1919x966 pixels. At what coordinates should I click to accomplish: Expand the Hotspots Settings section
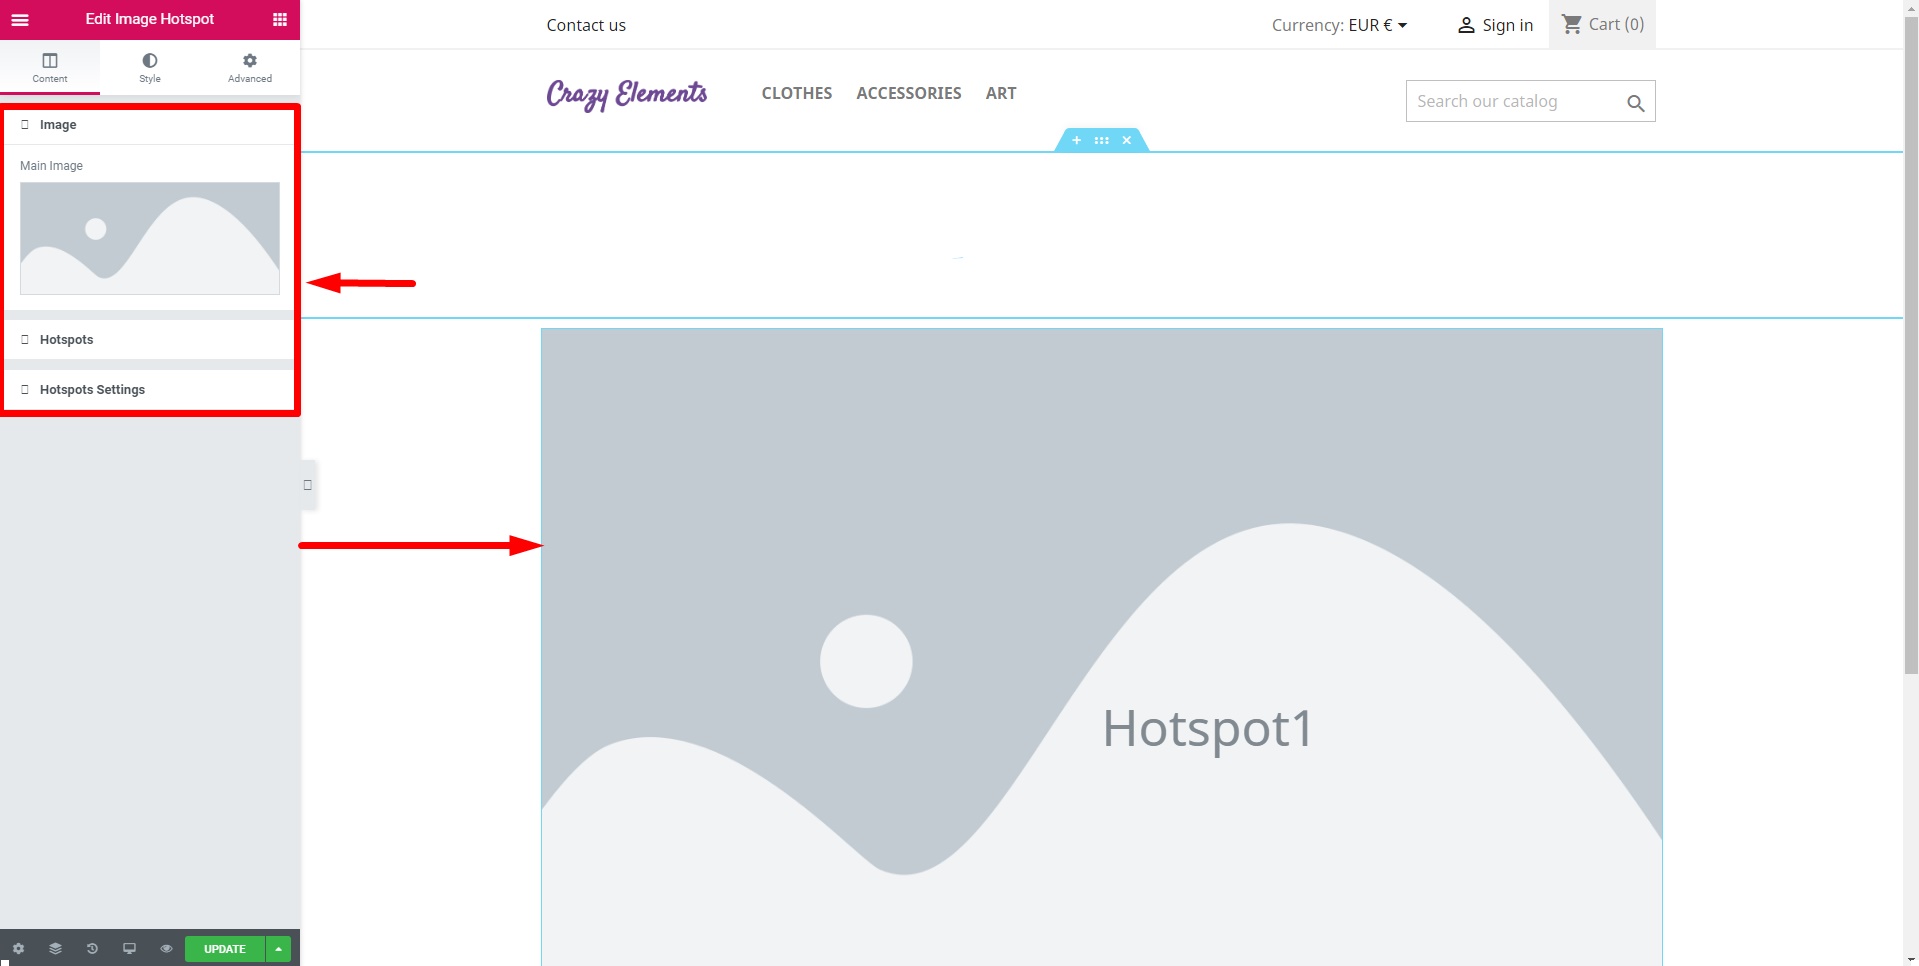(150, 390)
